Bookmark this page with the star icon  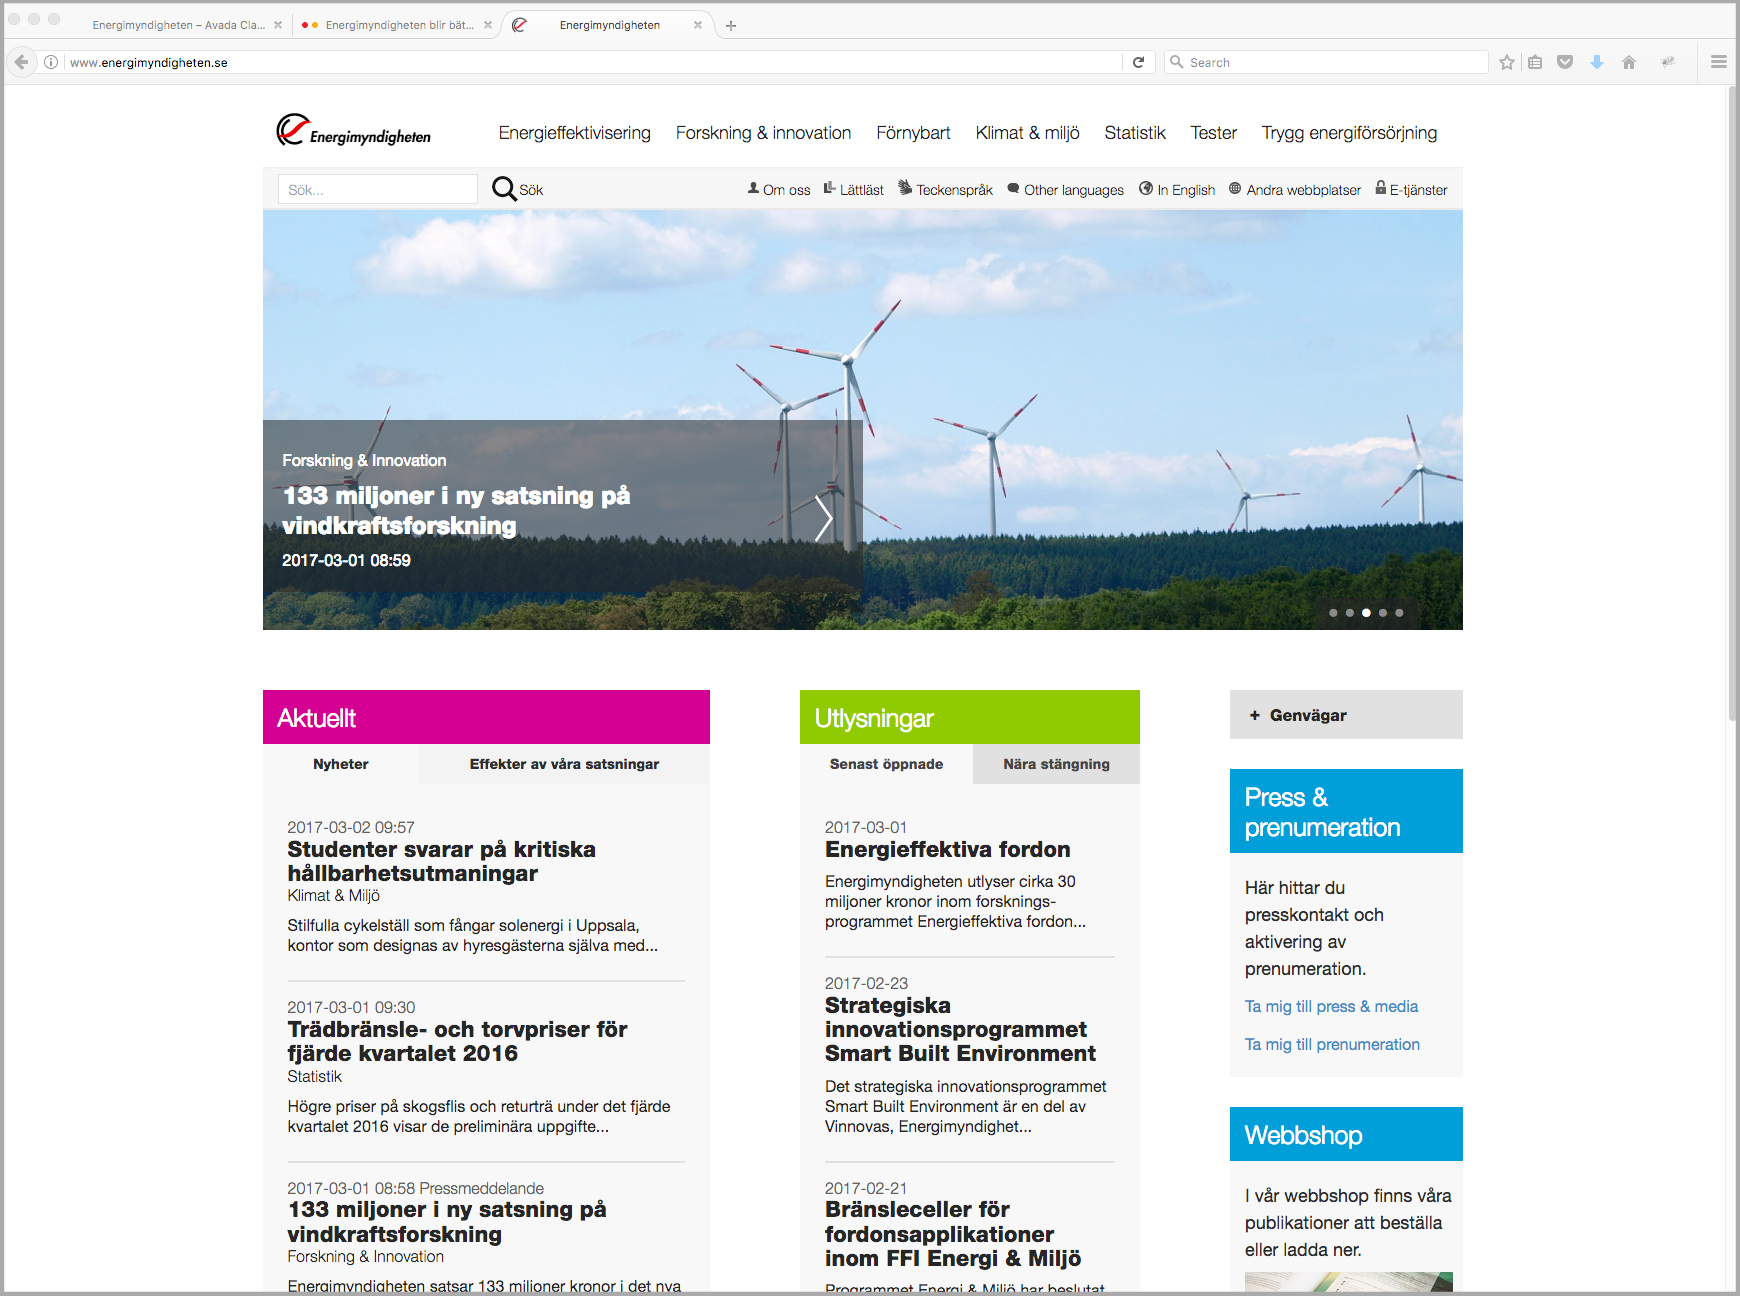point(1507,62)
